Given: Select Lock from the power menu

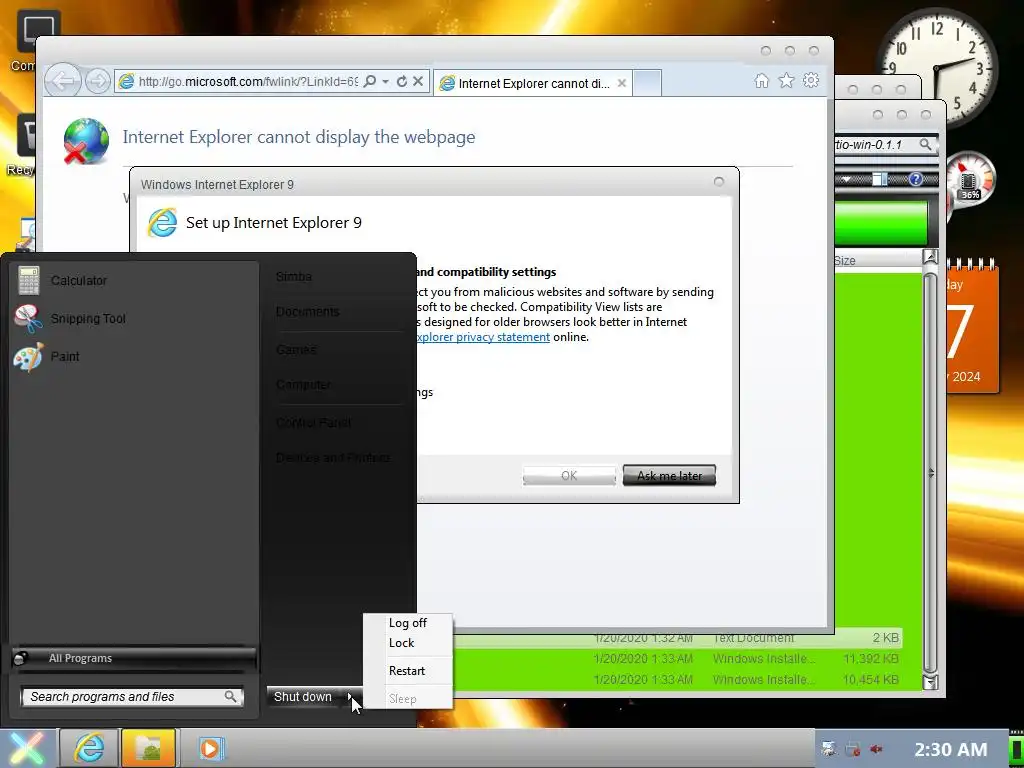Looking at the screenshot, I should tap(408, 643).
